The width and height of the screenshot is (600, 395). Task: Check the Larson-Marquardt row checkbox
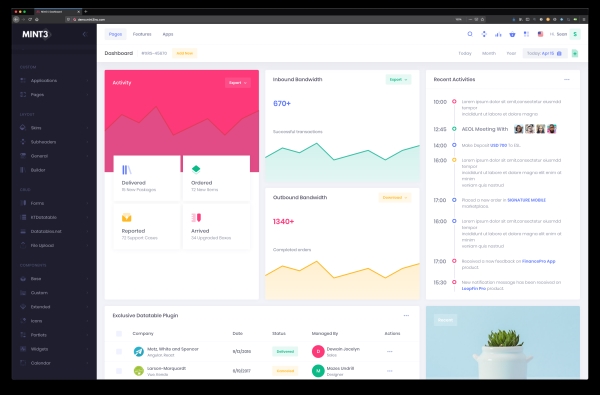pyautogui.click(x=119, y=371)
